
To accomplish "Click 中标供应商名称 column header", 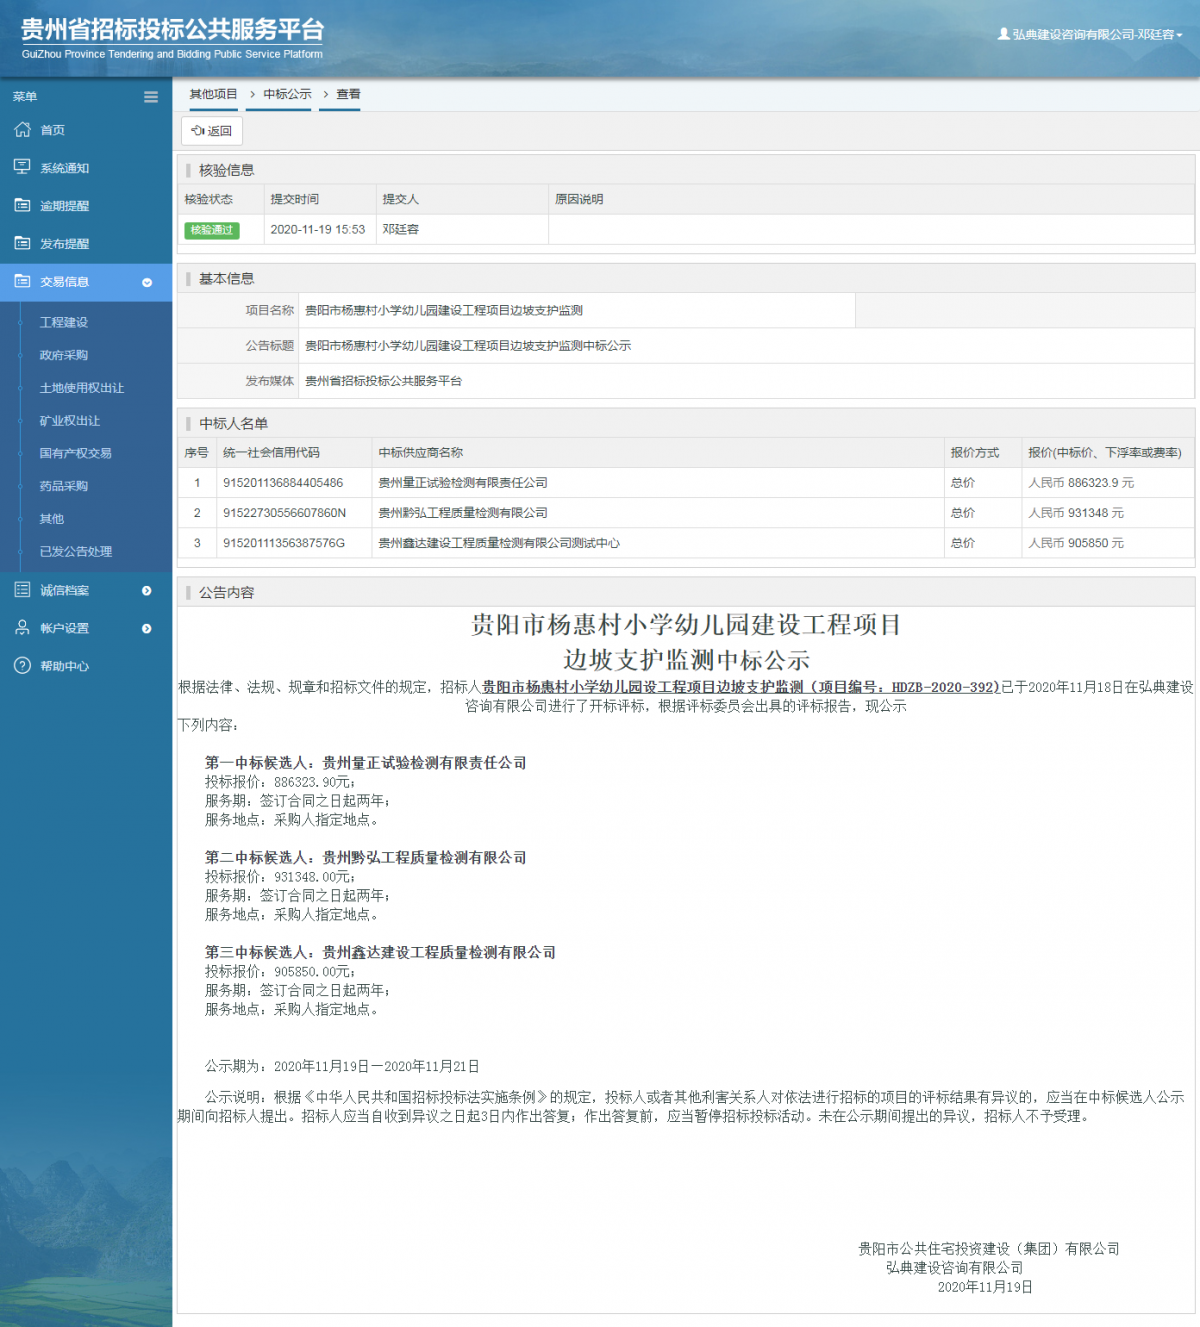I will coord(421,453).
